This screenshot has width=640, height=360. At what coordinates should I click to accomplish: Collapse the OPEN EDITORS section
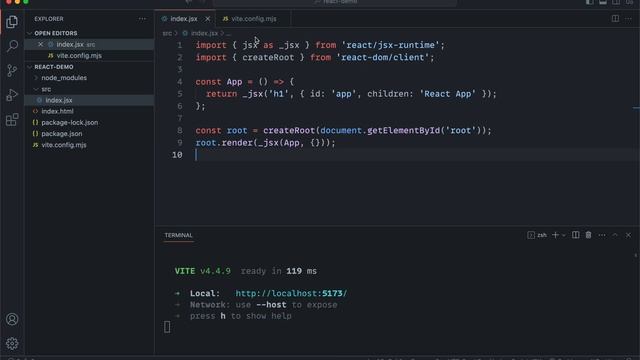(56, 33)
